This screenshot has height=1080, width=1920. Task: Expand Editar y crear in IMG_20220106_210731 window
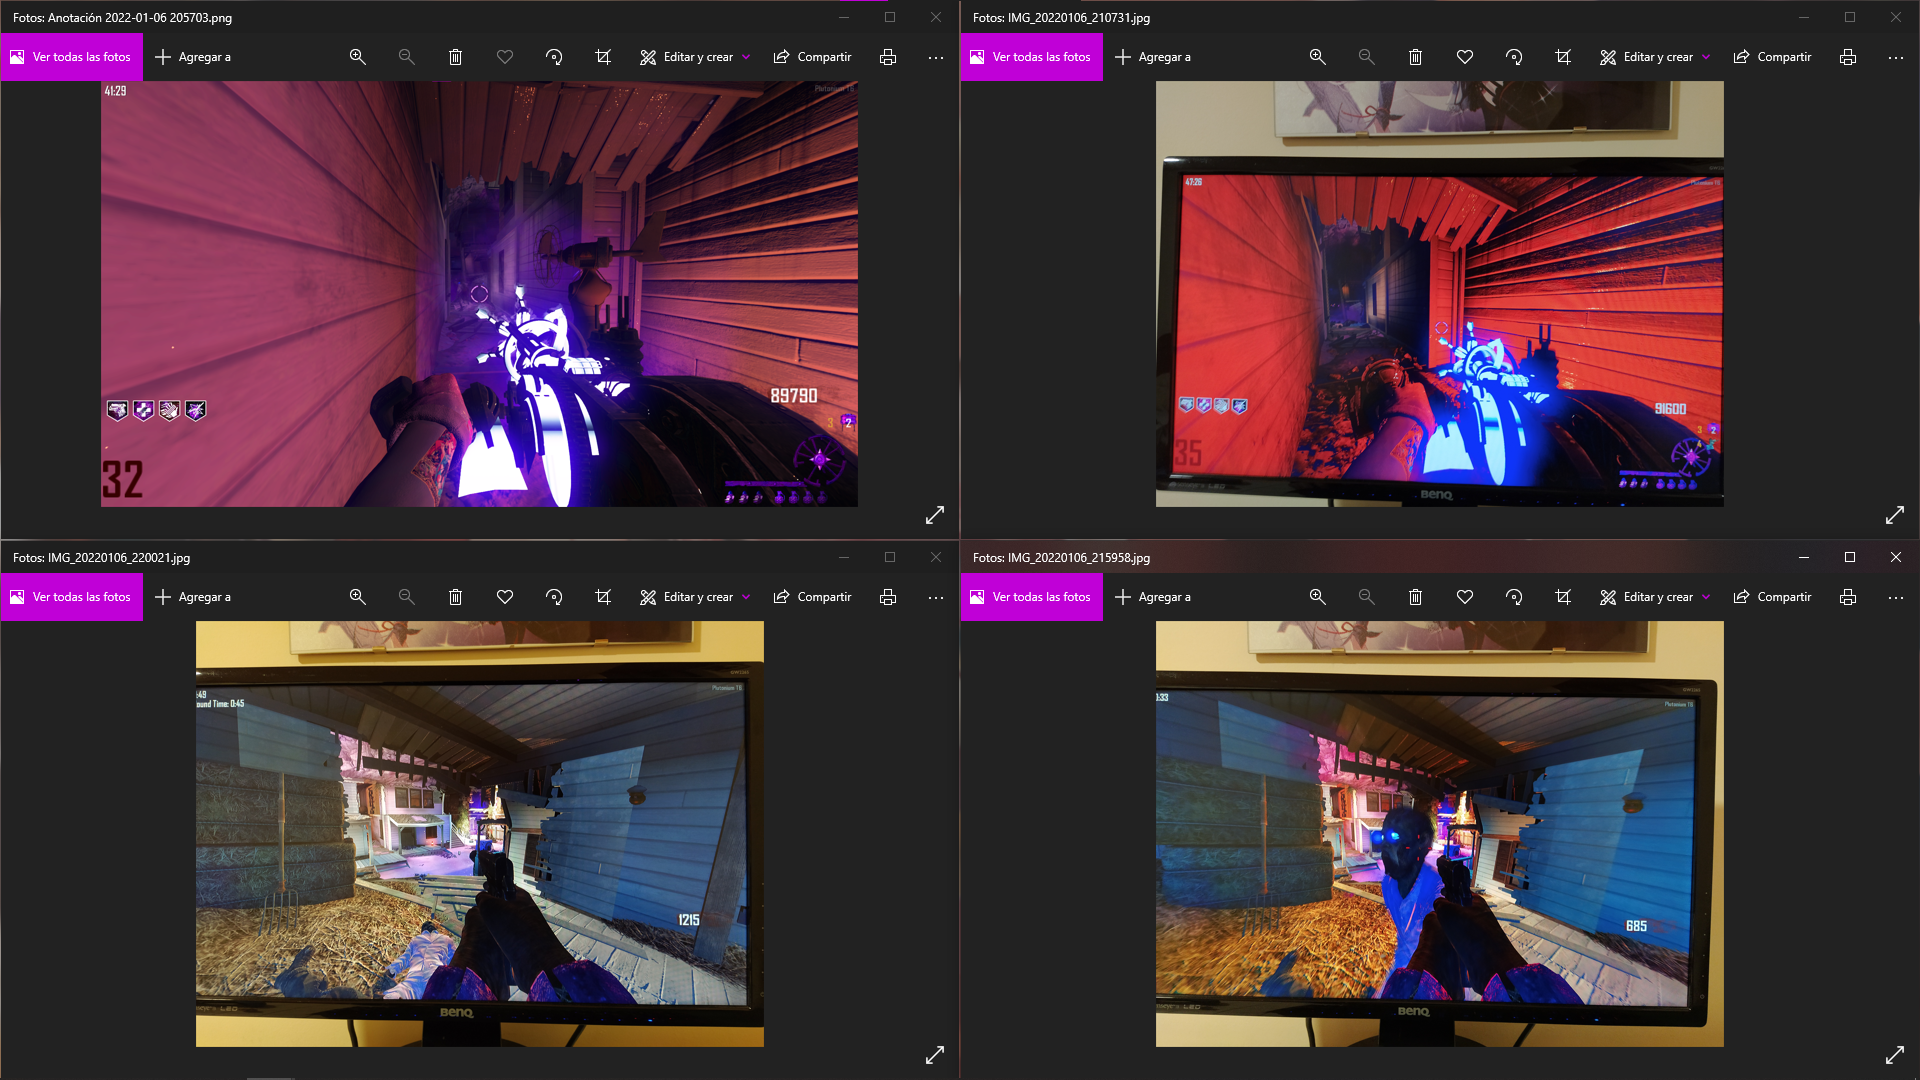pyautogui.click(x=1655, y=57)
